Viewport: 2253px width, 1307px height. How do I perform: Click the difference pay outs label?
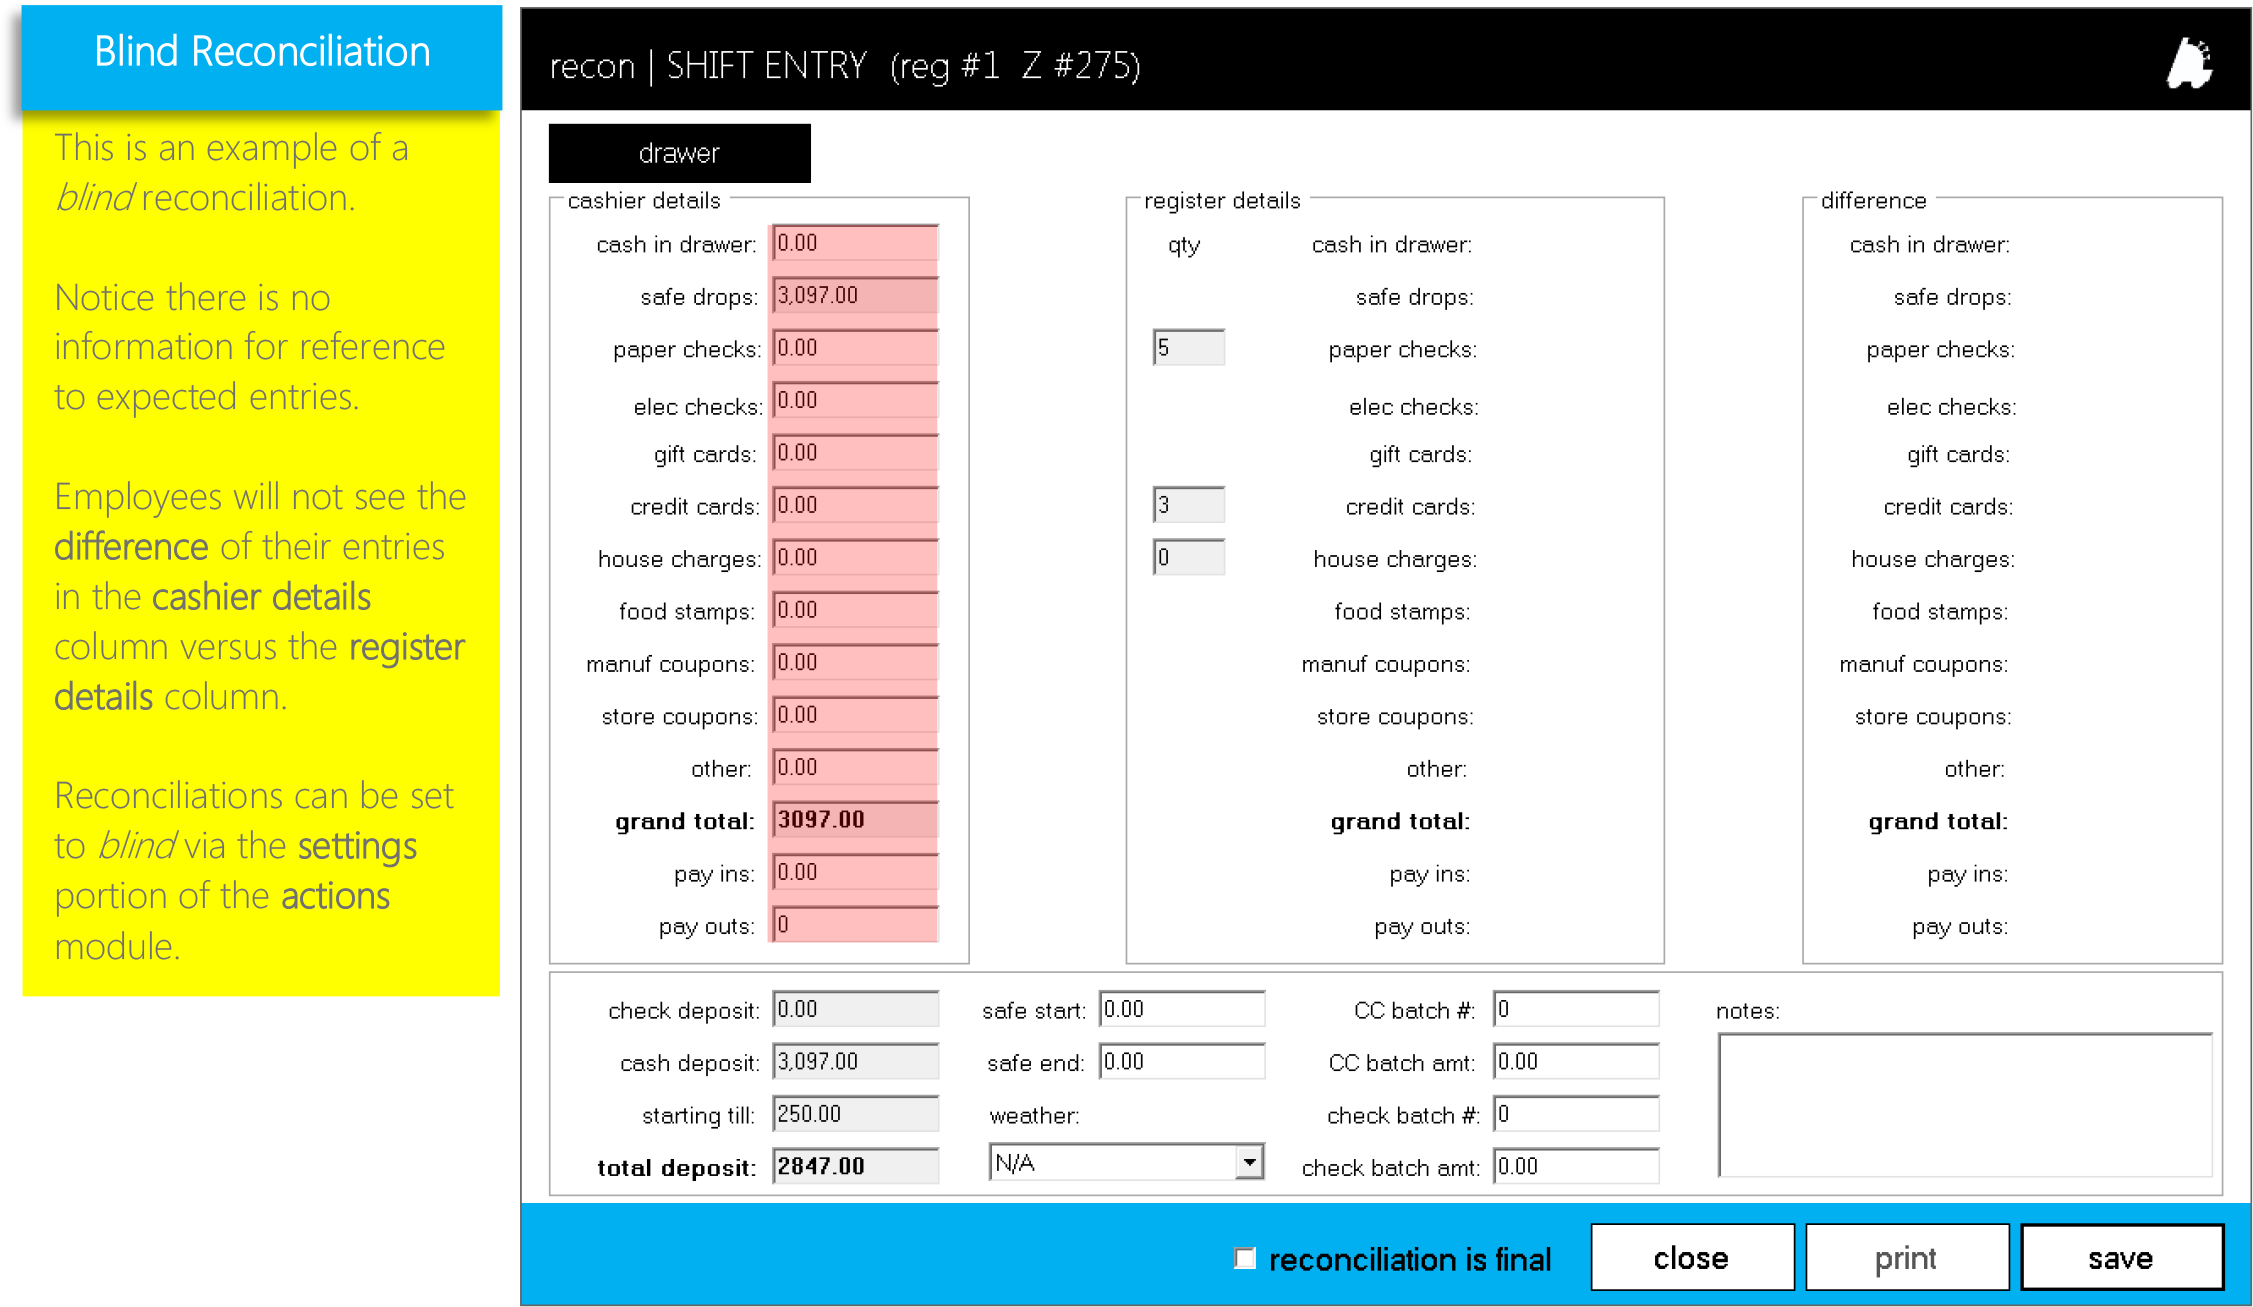[x=1960, y=927]
